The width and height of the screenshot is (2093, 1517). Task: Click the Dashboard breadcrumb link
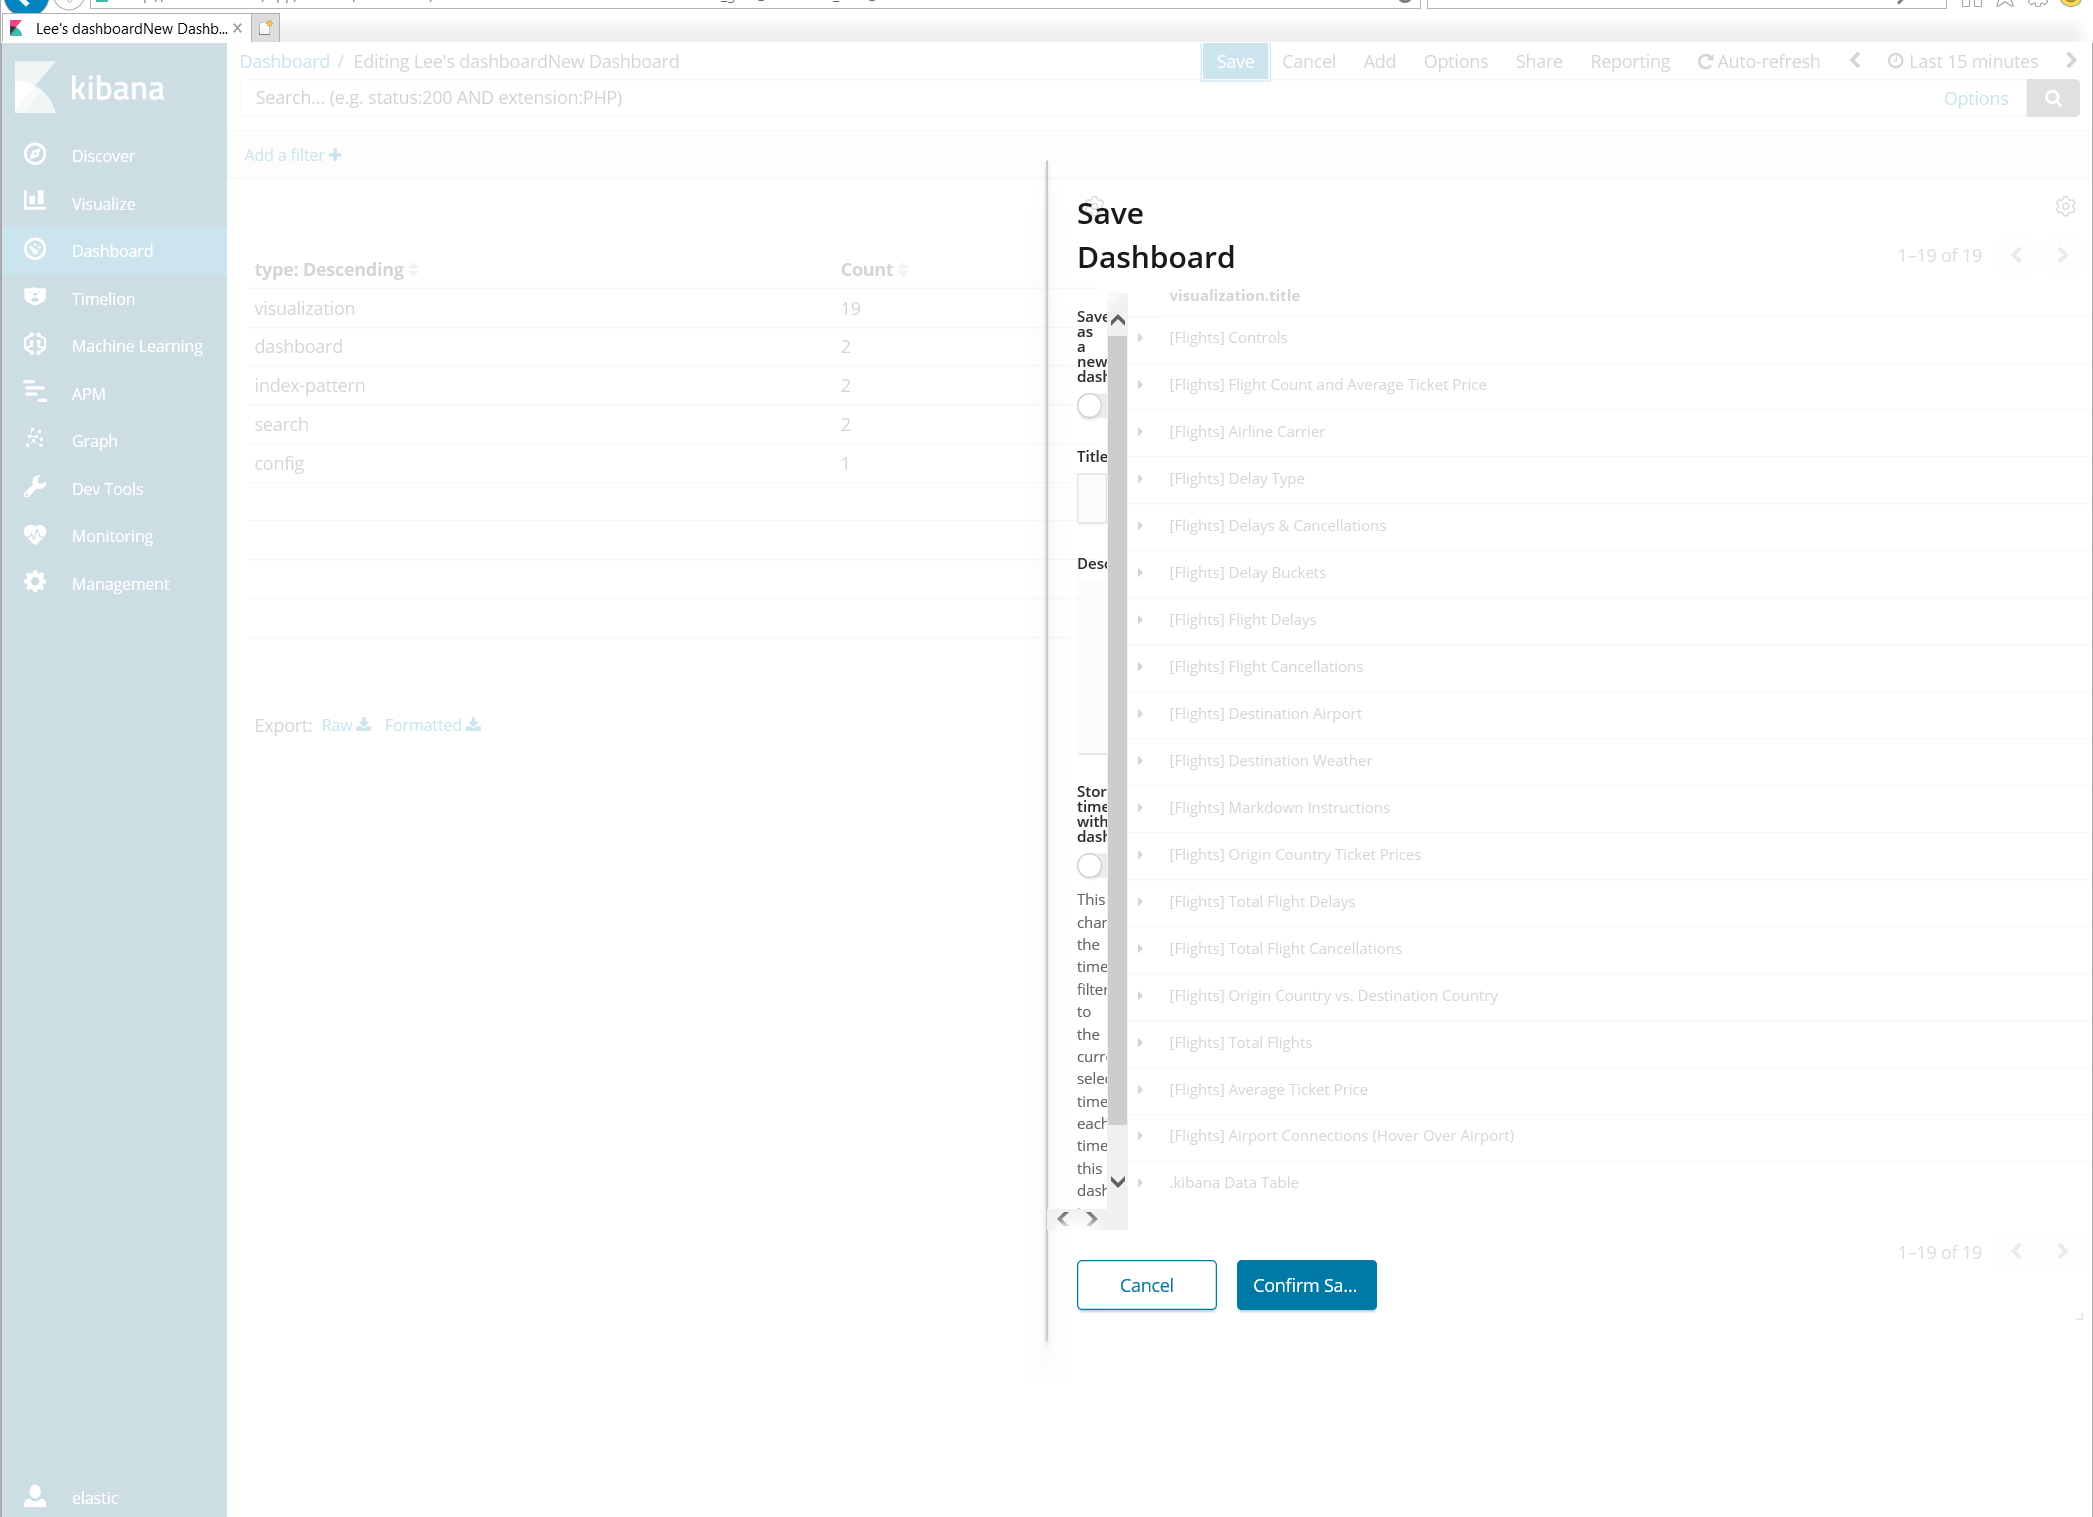tap(284, 62)
